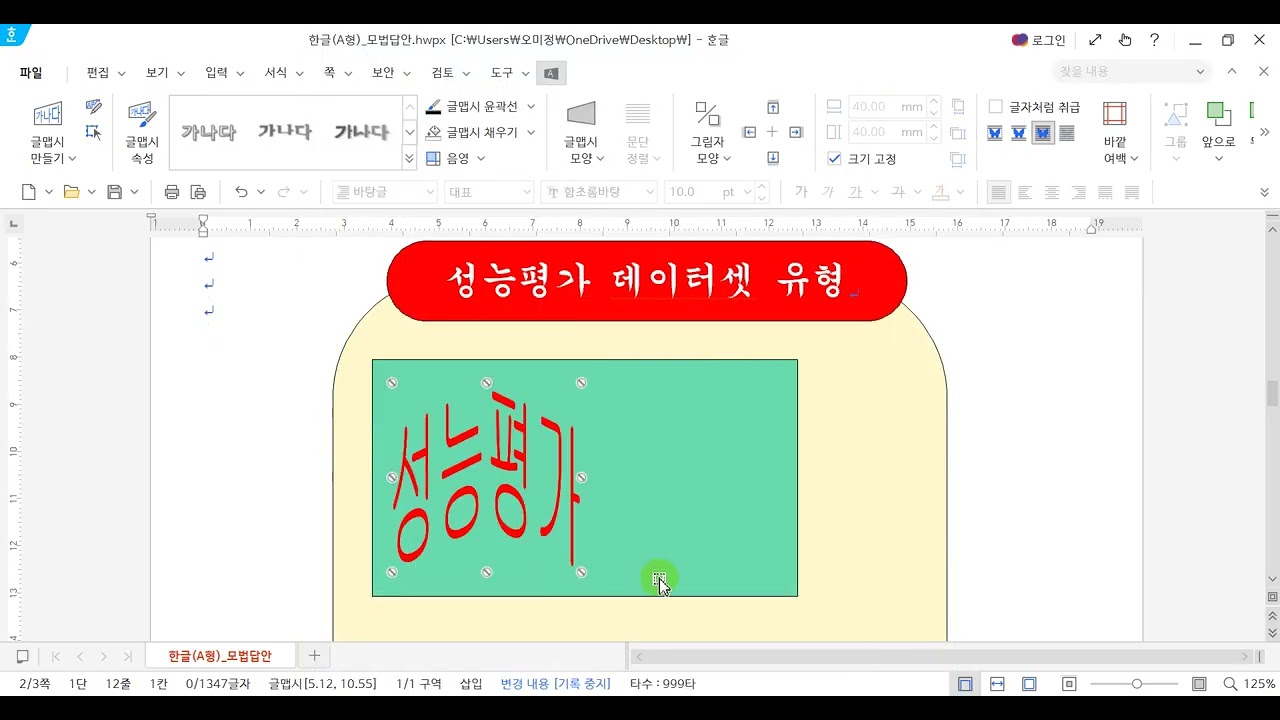
Task: Uncheck the 크기 고정 checkbox
Action: pos(835,159)
